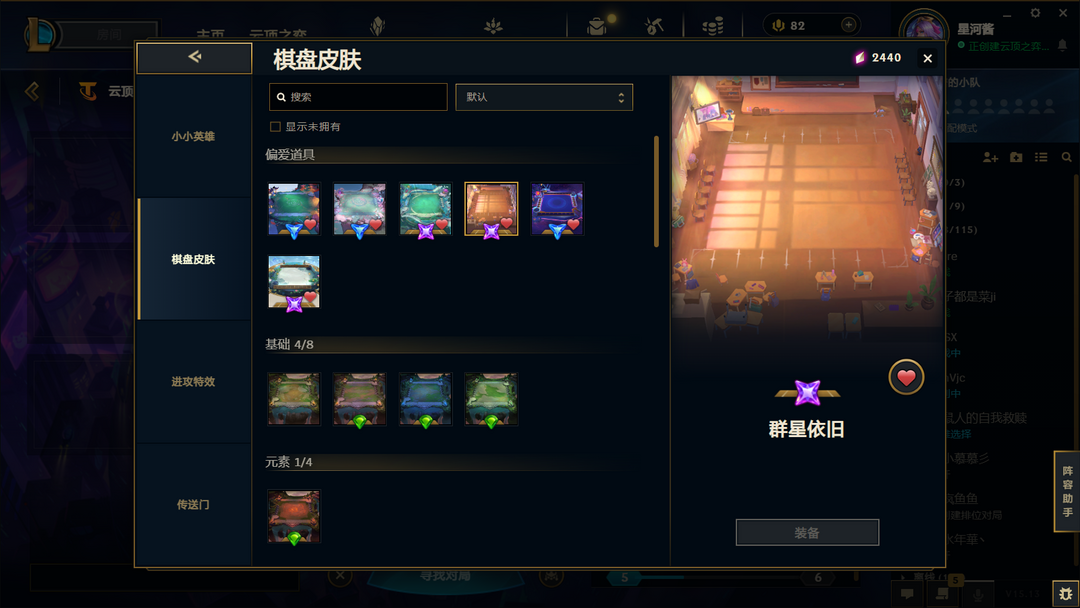Expand the 默认 sort dropdown
The height and width of the screenshot is (608, 1080).
pyautogui.click(x=543, y=97)
